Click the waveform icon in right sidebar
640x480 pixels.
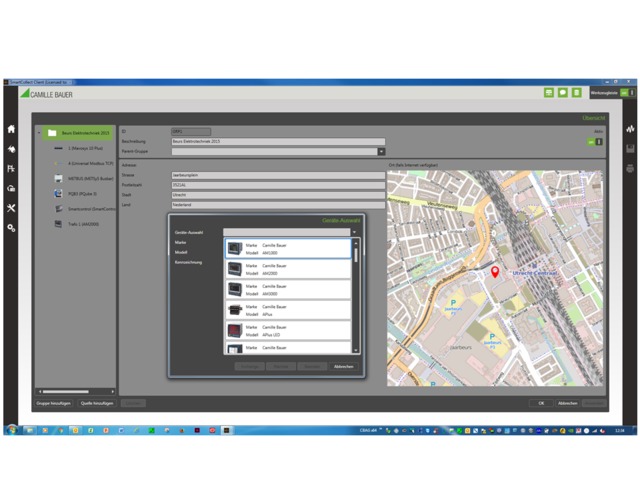(x=630, y=129)
